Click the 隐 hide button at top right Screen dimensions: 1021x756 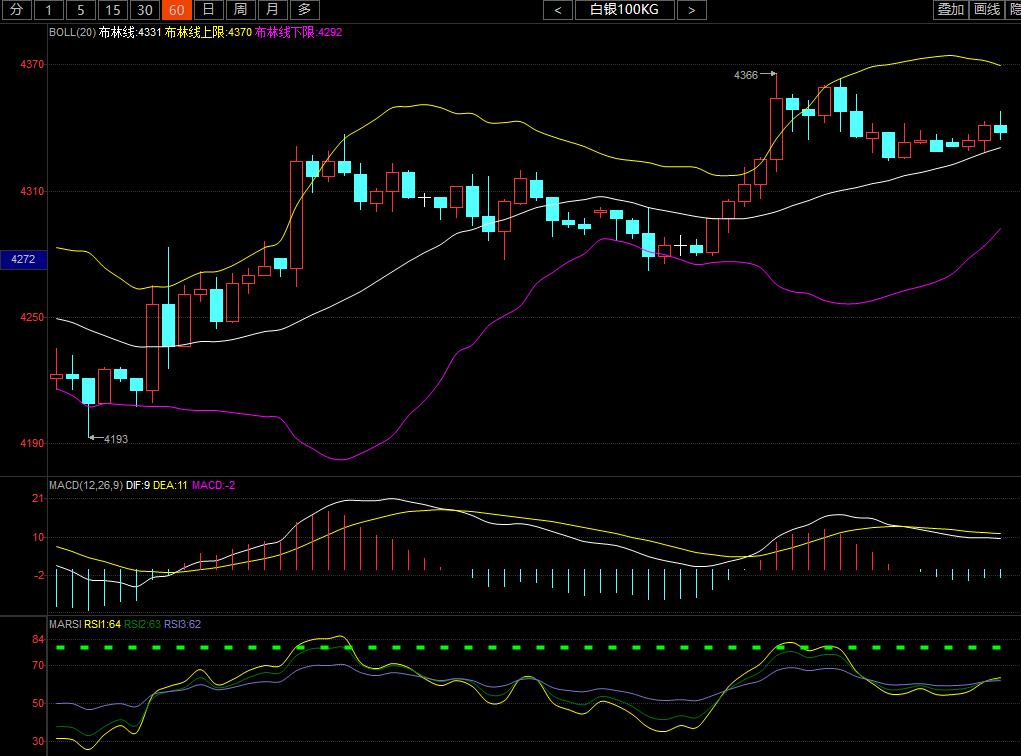1014,10
